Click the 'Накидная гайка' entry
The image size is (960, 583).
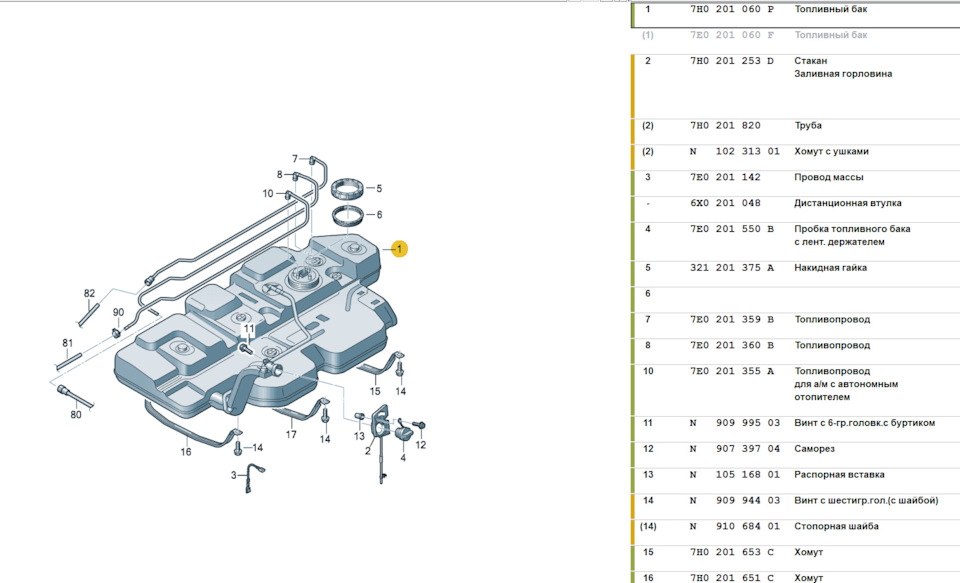[795, 274]
